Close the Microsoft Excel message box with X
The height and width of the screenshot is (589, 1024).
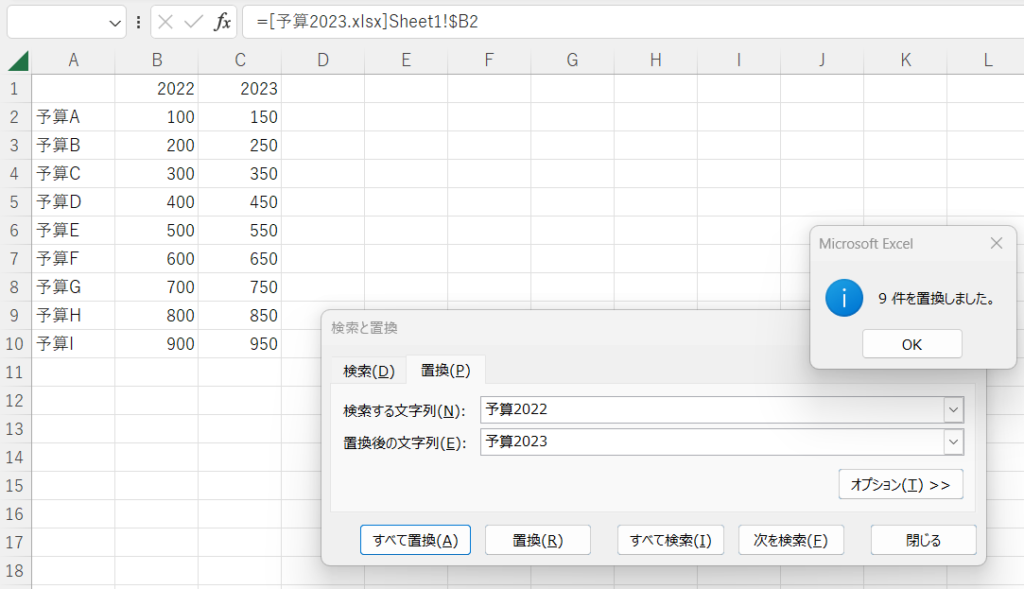pyautogui.click(x=996, y=243)
